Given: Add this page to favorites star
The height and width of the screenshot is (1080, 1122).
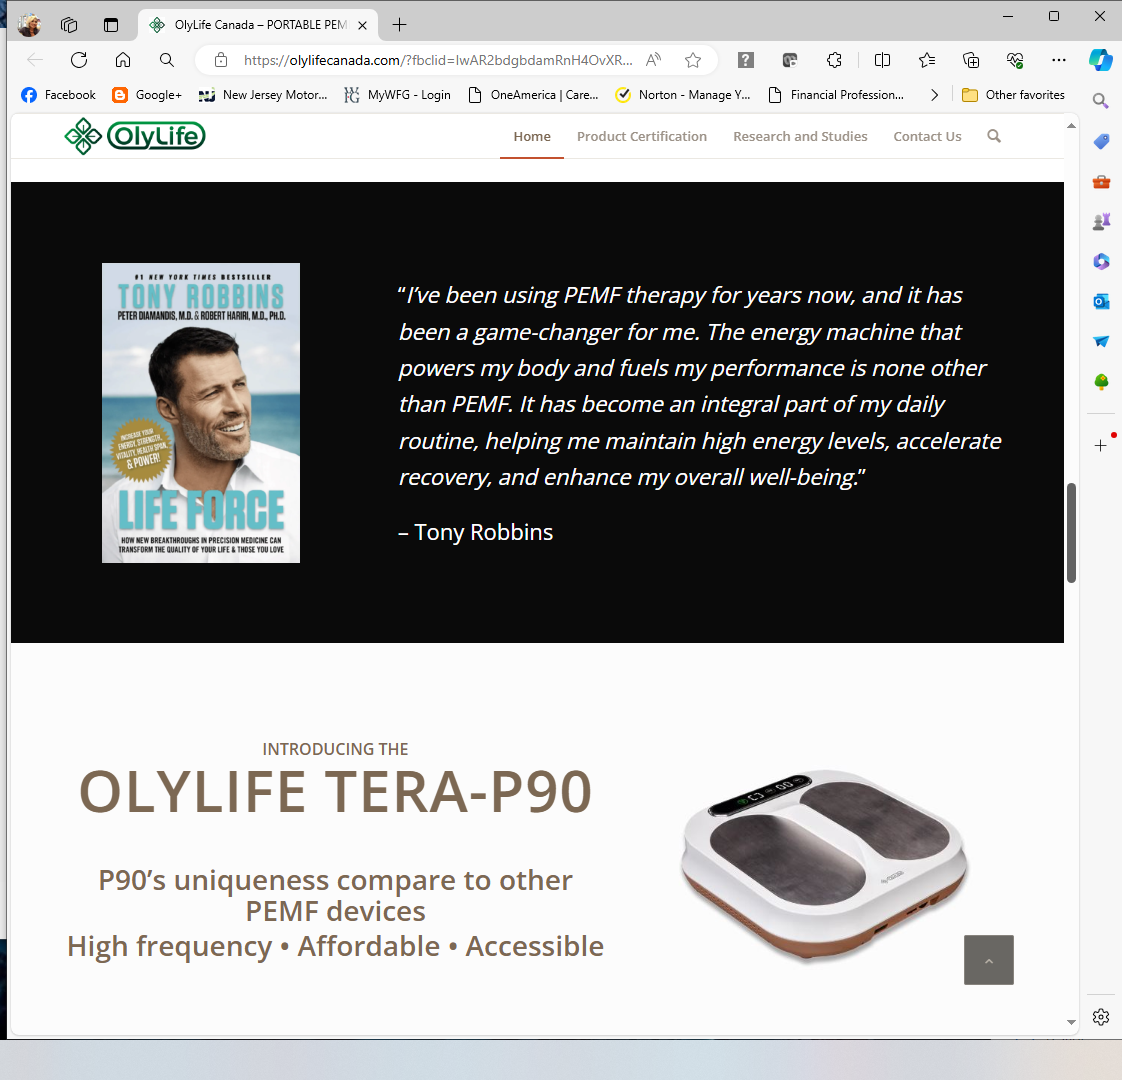Looking at the screenshot, I should coord(693,60).
